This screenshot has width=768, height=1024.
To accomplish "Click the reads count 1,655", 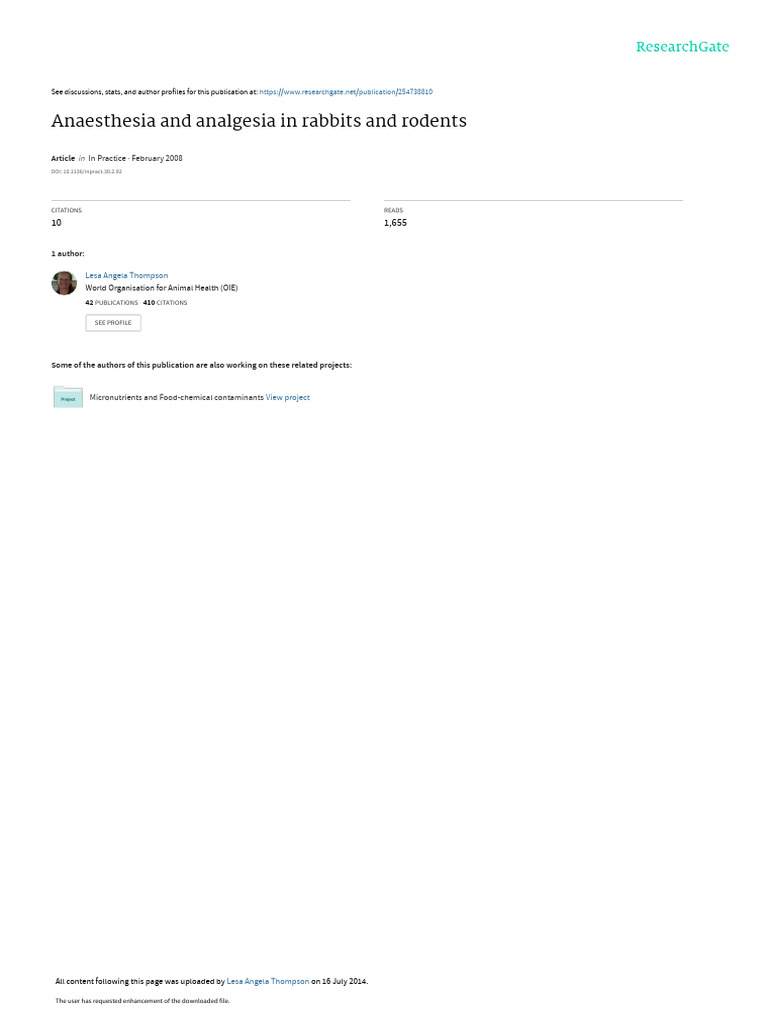I will tap(395, 223).
